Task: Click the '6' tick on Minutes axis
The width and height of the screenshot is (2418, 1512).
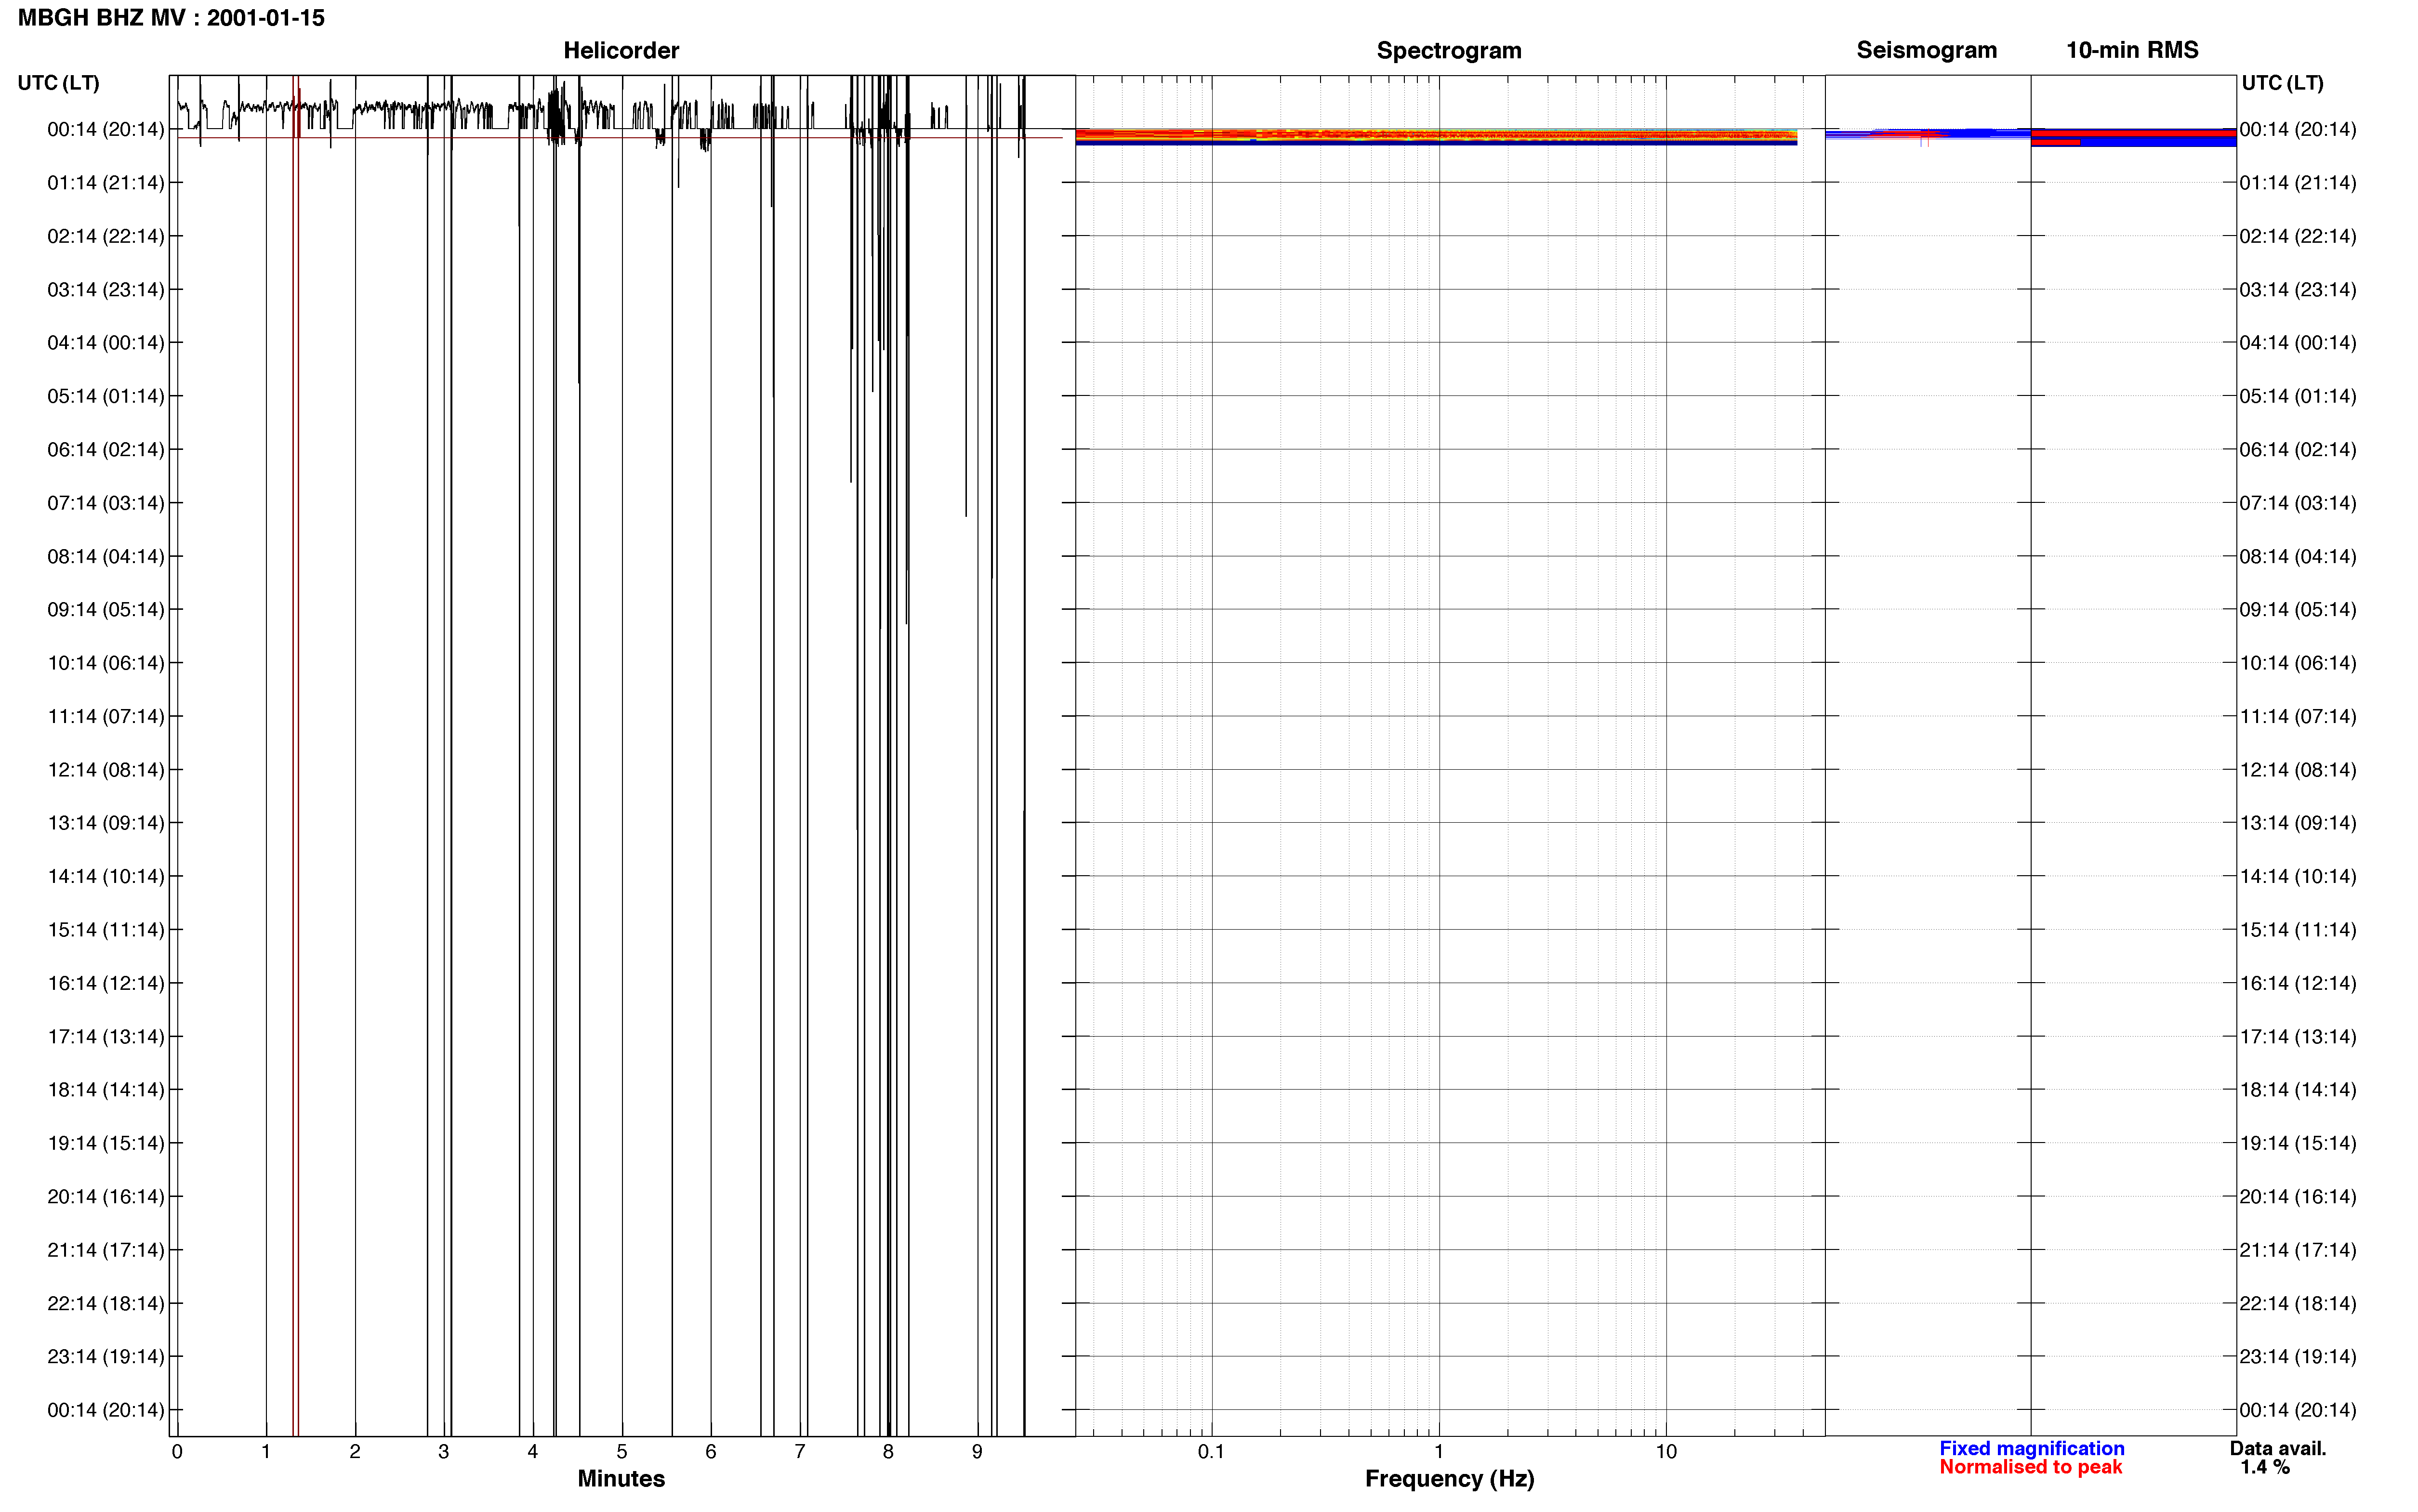Action: 711,1452
